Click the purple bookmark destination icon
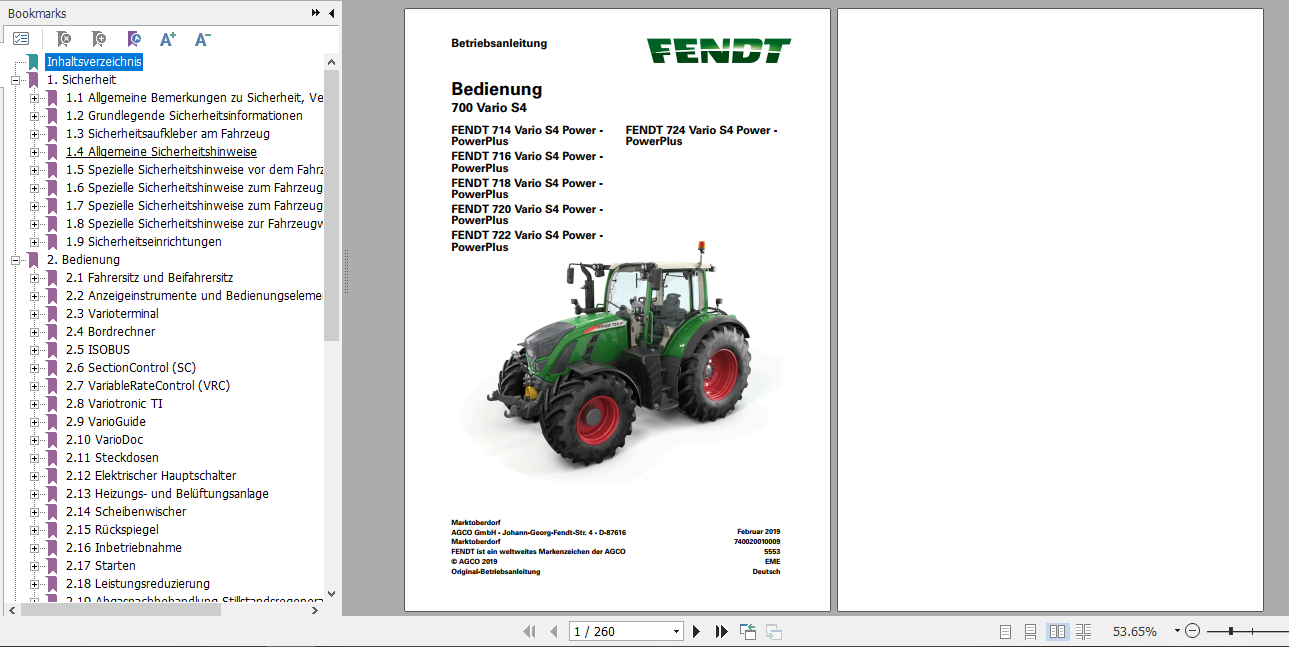The height and width of the screenshot is (647, 1289). (x=133, y=39)
